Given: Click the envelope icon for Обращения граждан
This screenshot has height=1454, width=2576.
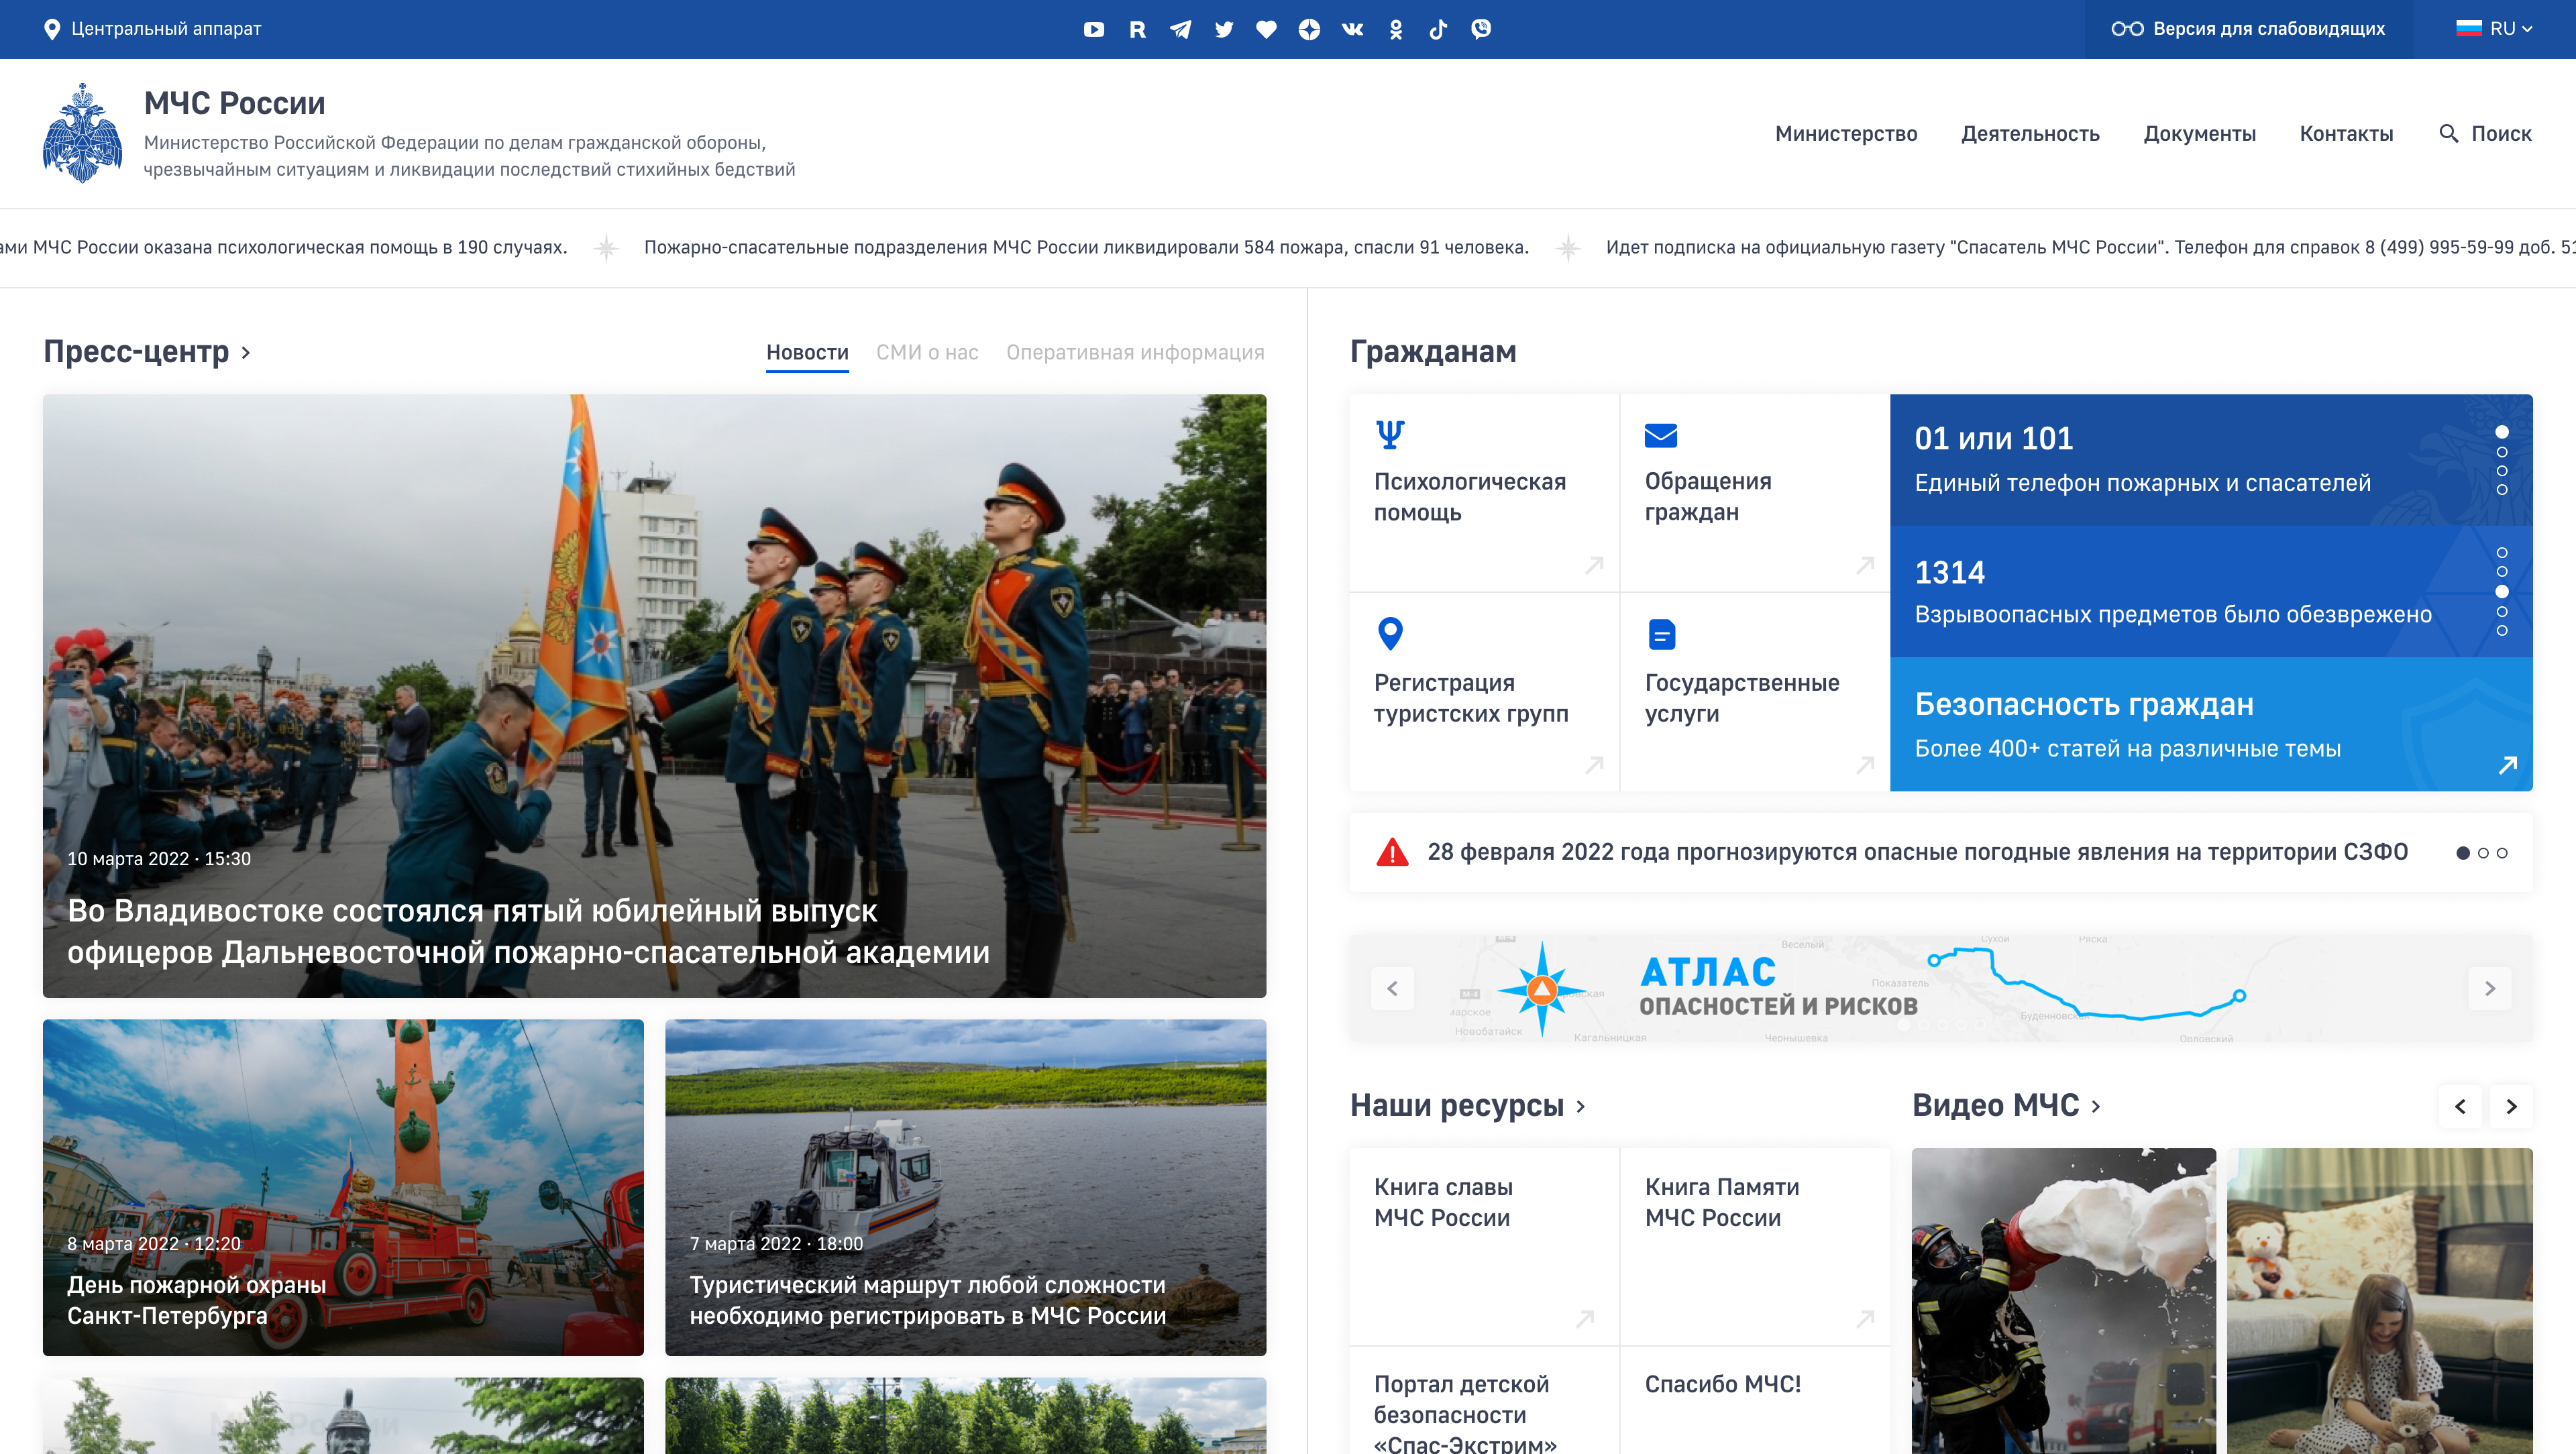Looking at the screenshot, I should coord(1660,435).
